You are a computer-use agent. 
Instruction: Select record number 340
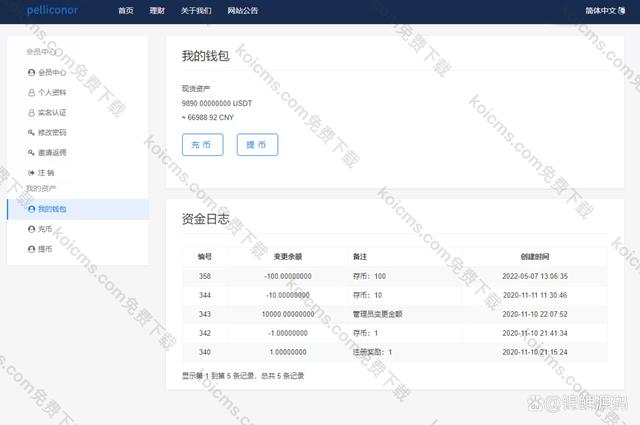point(205,352)
